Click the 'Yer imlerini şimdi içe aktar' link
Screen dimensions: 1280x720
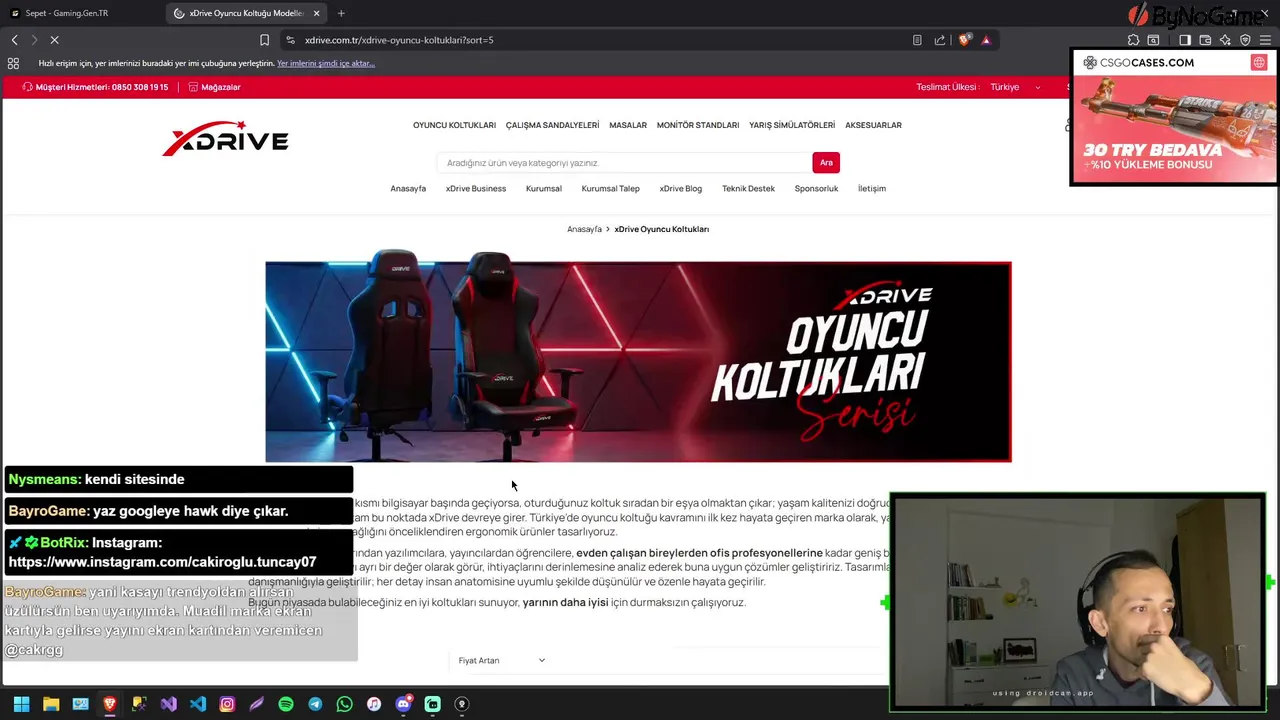tap(326, 63)
